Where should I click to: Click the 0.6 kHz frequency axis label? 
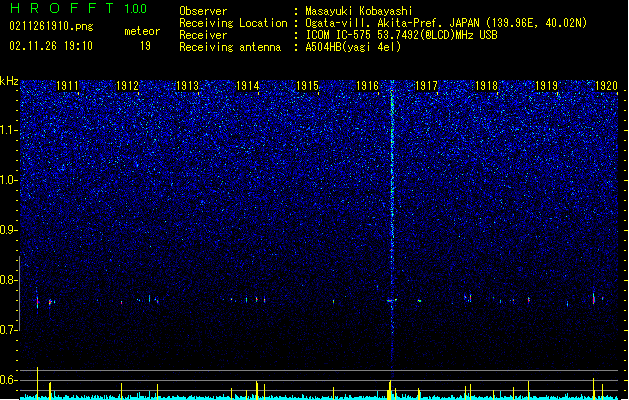(x=9, y=380)
